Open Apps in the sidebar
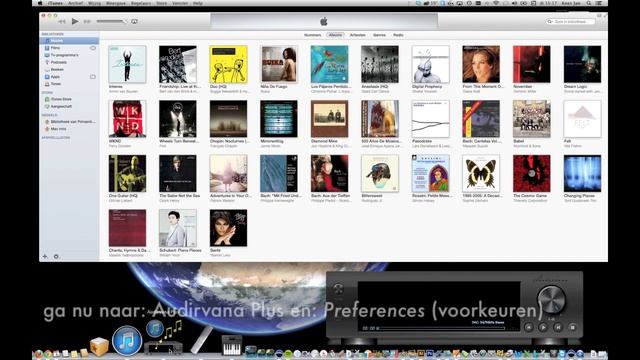 coord(69,76)
